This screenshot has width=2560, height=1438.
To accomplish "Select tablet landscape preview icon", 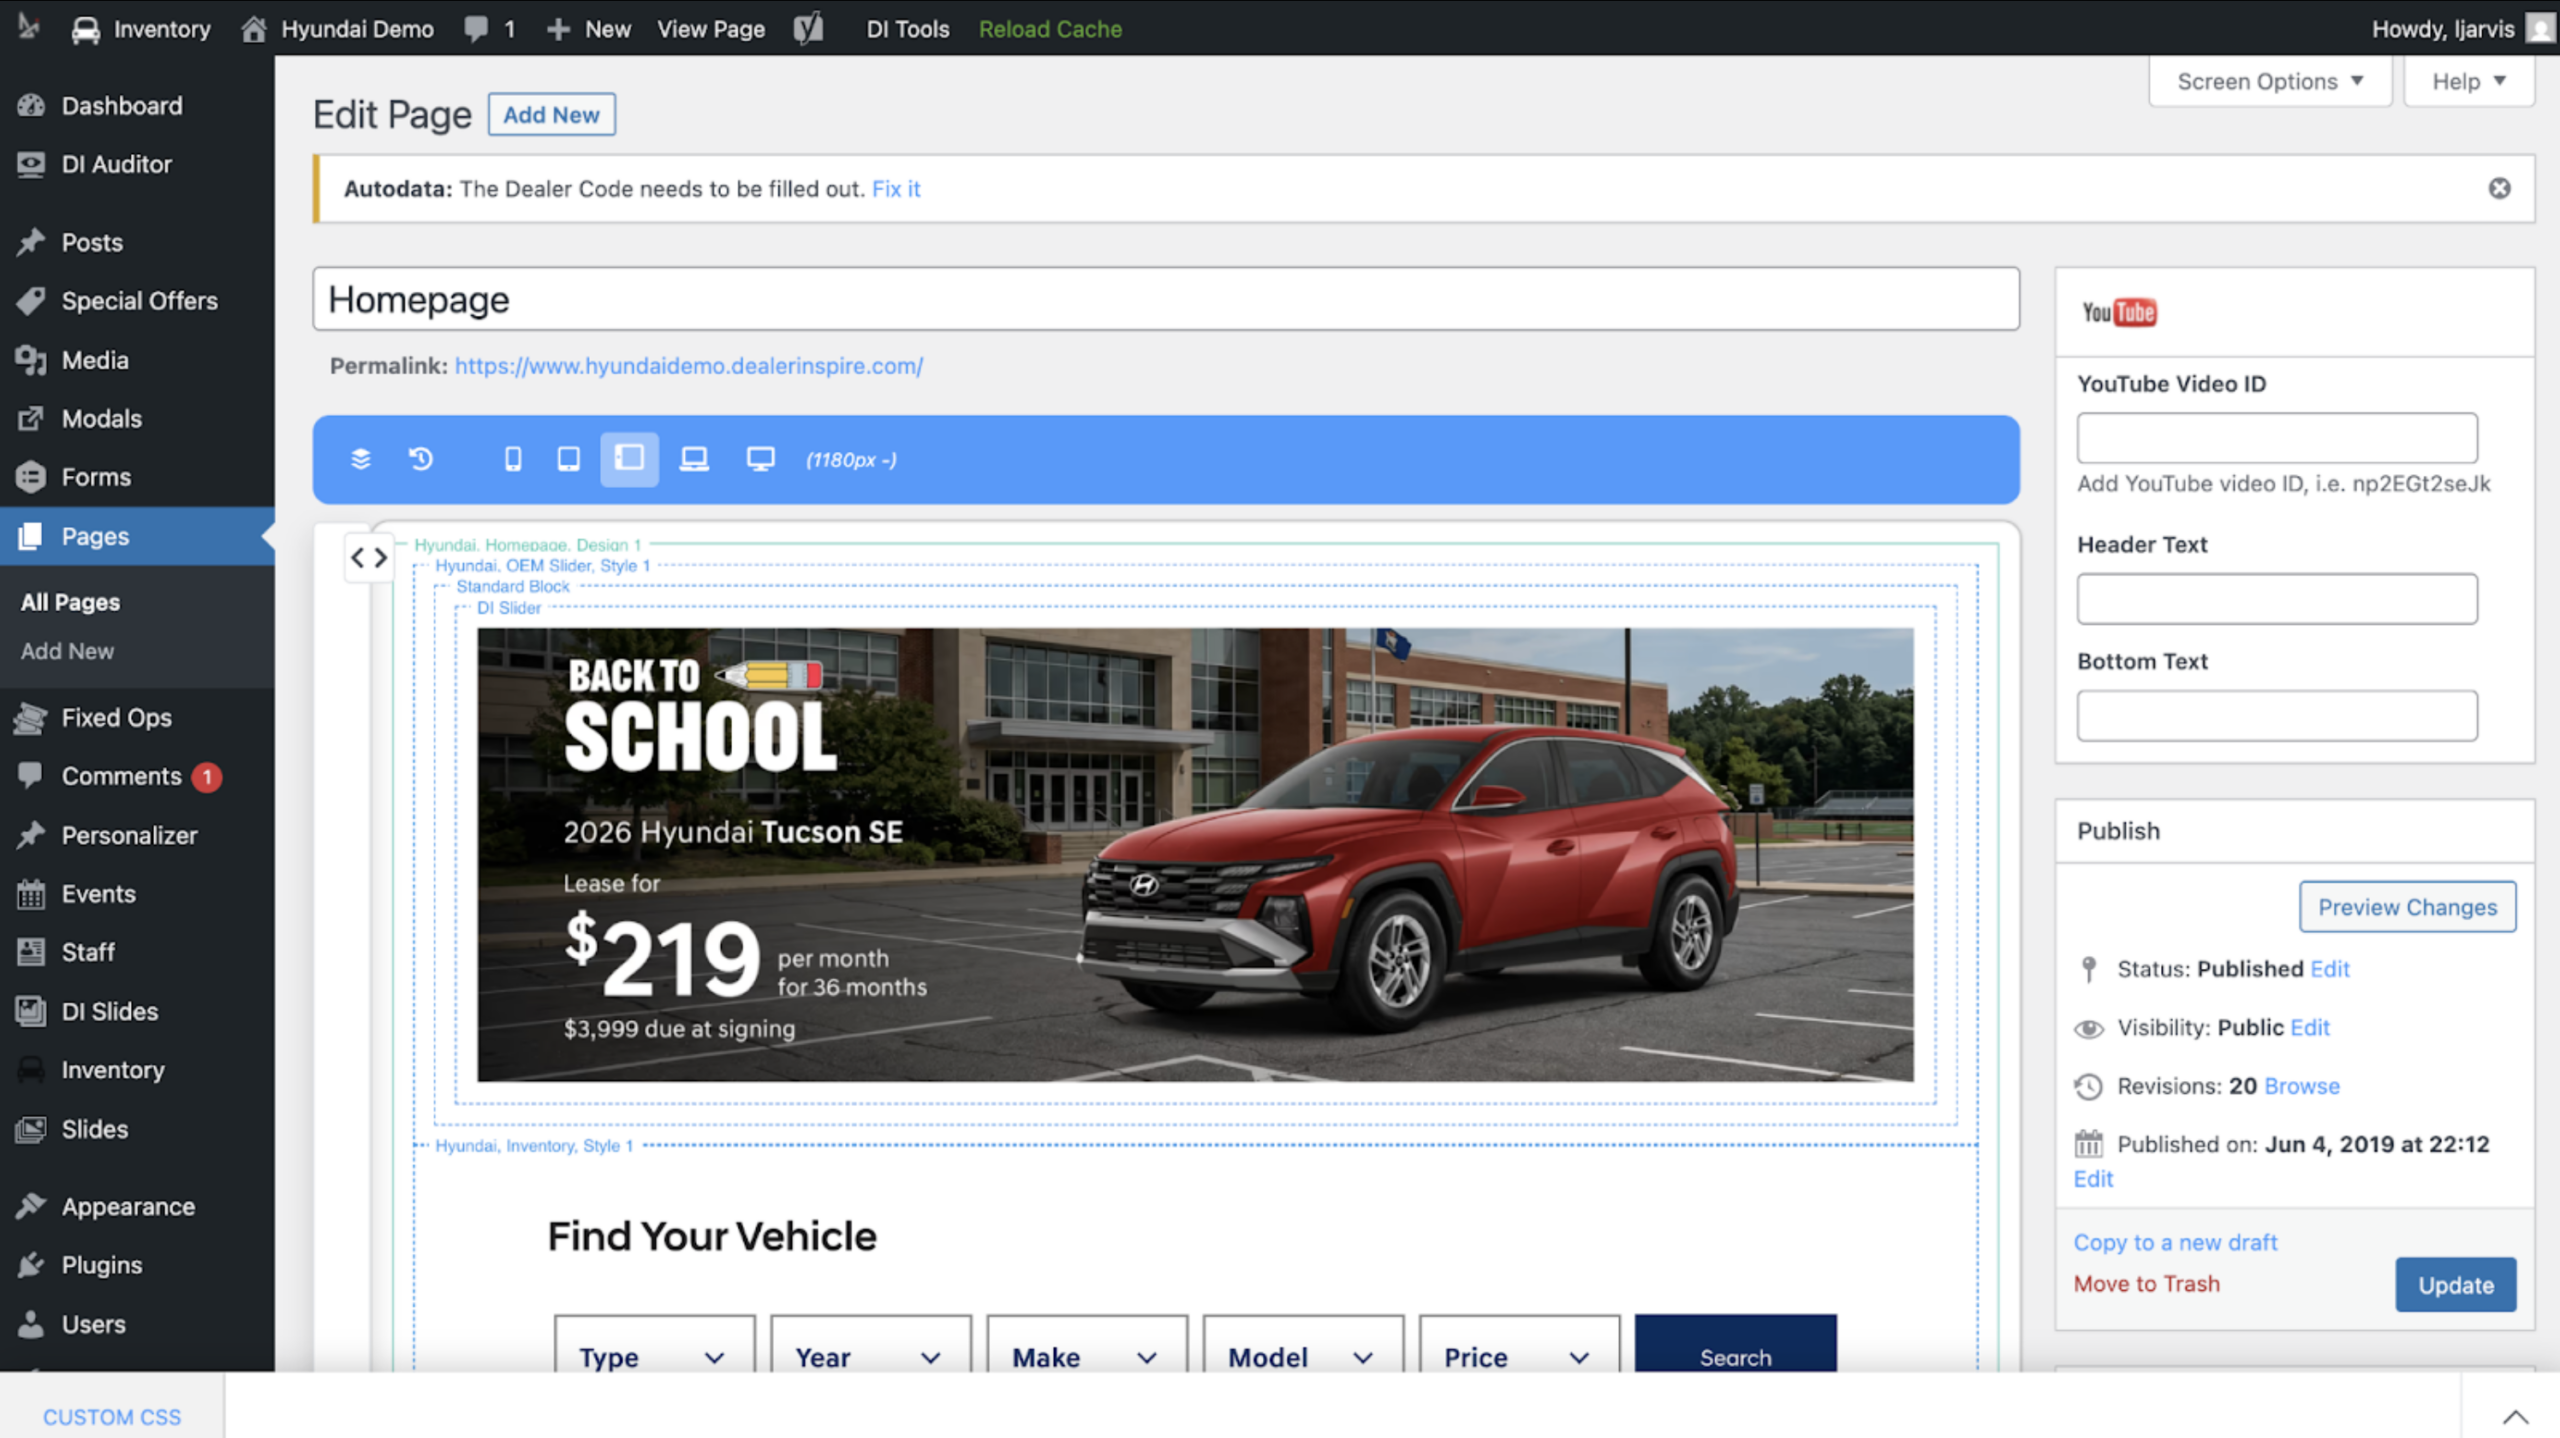I will (x=629, y=459).
